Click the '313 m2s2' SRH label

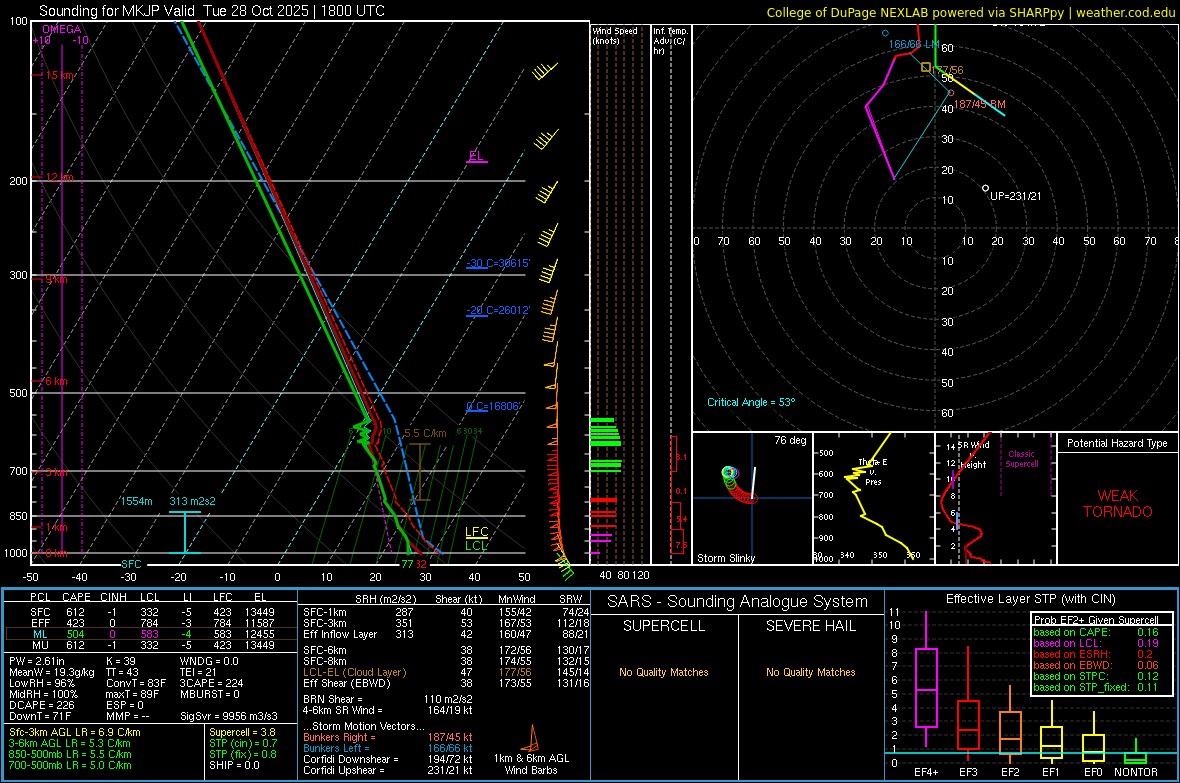192,501
